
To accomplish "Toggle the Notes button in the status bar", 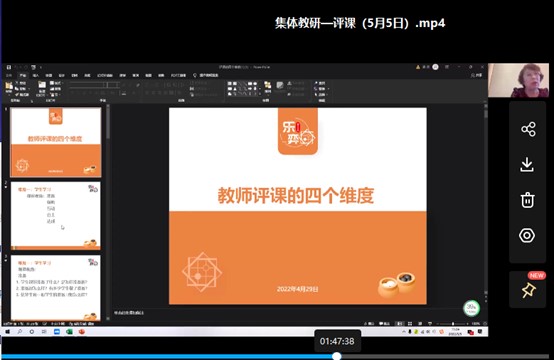I will pos(369,324).
